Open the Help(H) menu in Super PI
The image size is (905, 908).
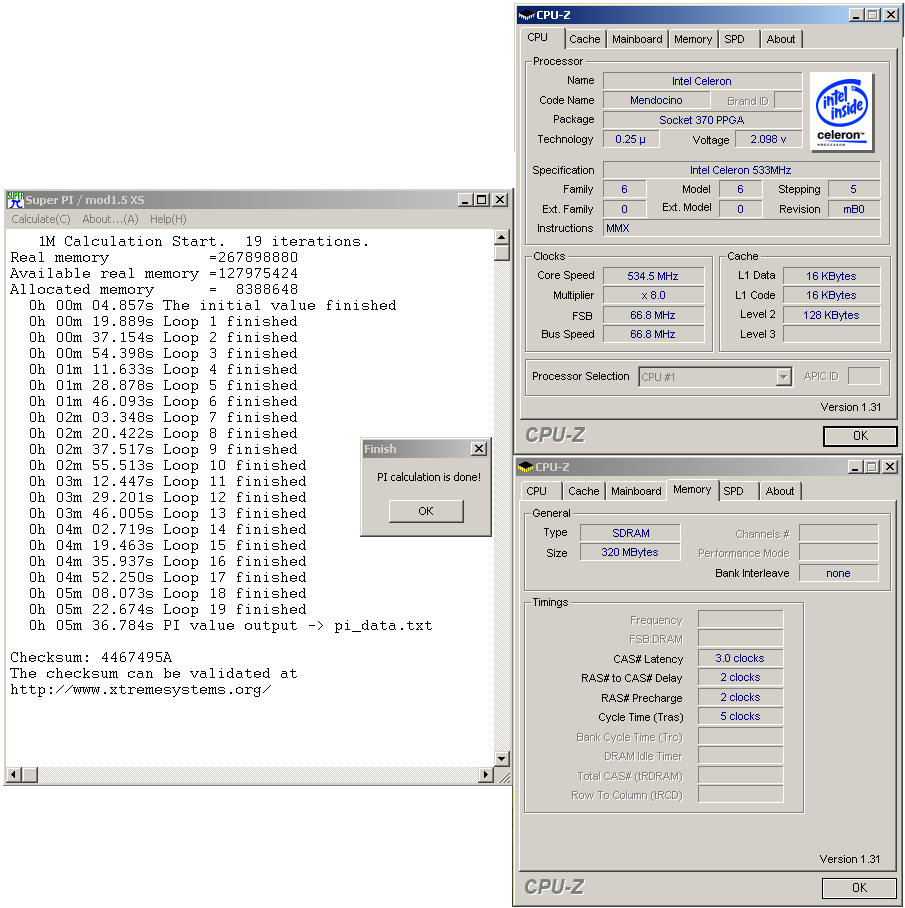168,219
